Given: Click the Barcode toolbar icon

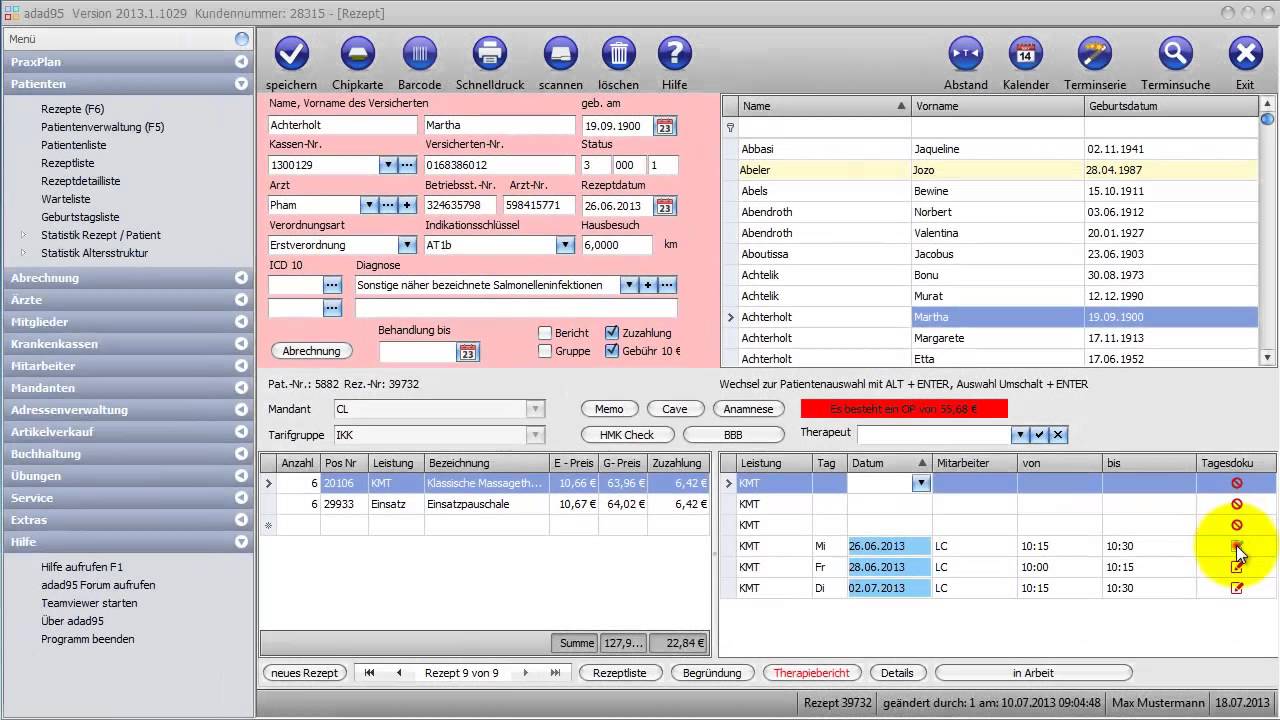Looking at the screenshot, I should [419, 54].
